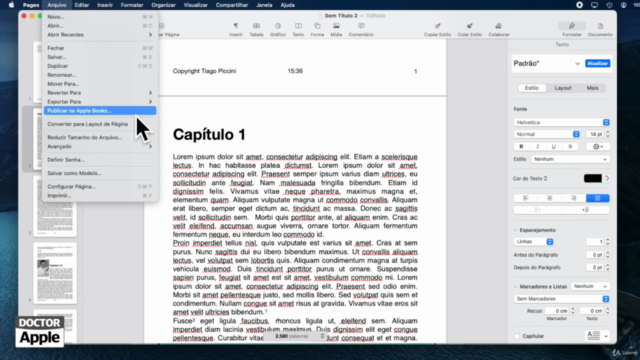640x360 pixels.
Task: Center align the text
Action: pyautogui.click(x=549, y=198)
